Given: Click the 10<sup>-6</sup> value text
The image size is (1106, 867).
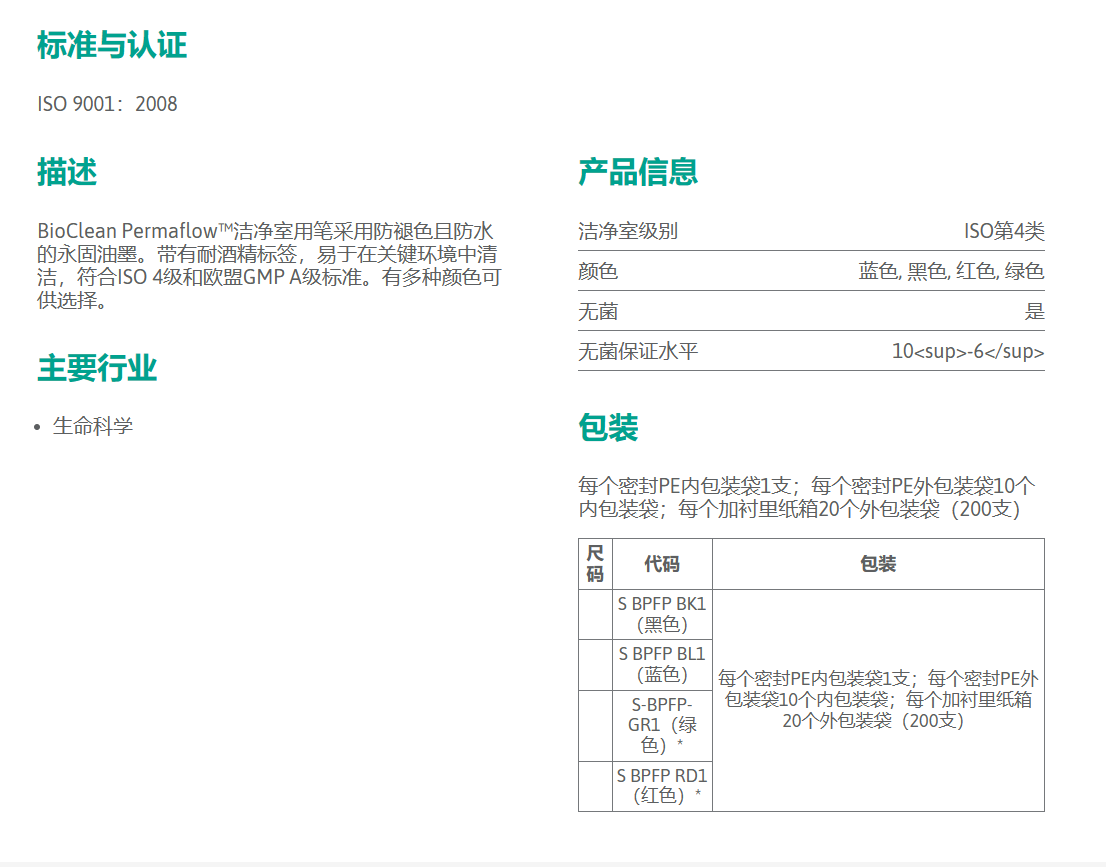Looking at the screenshot, I should [x=967, y=352].
